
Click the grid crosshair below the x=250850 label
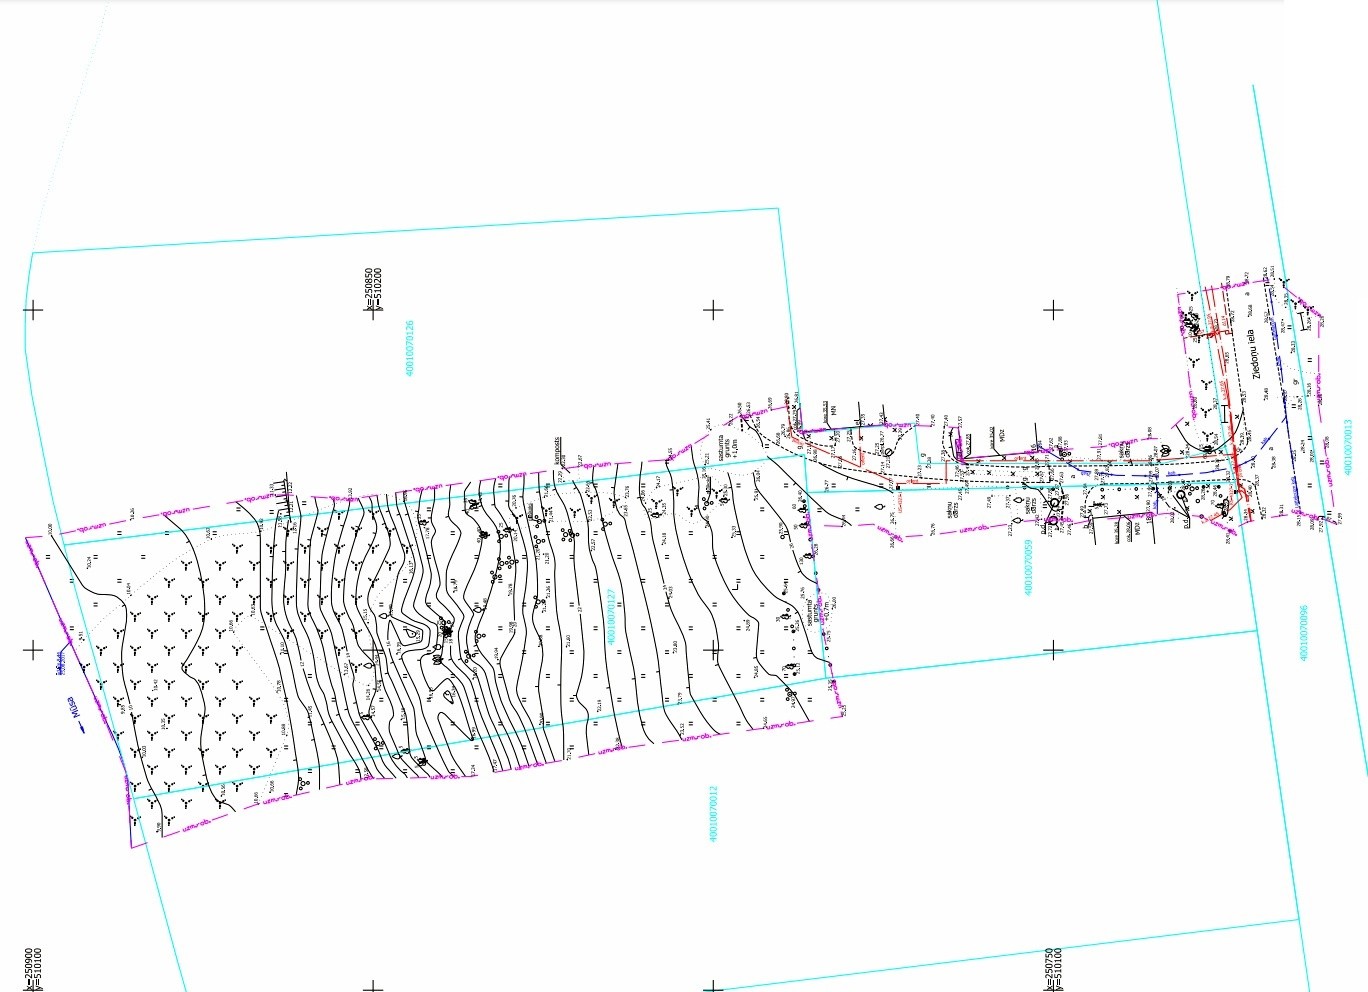tap(373, 310)
